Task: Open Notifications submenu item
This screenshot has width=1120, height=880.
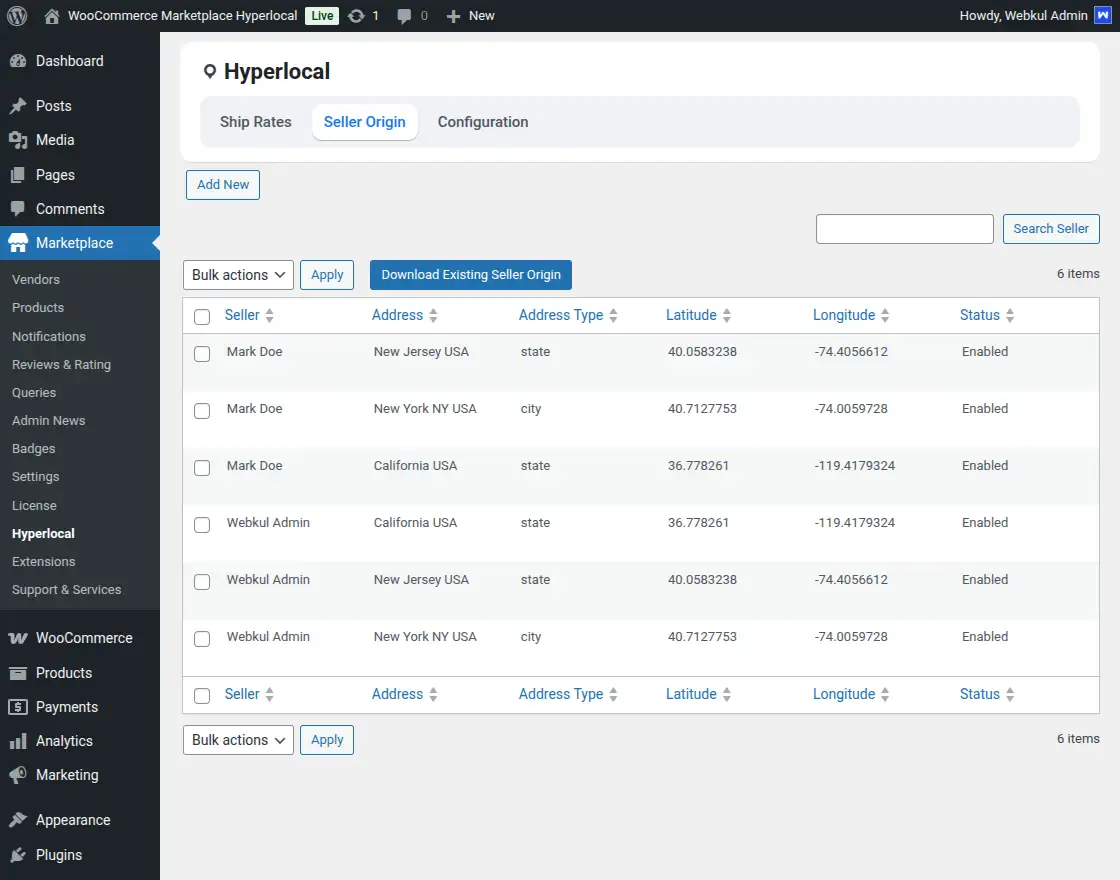Action: [49, 336]
